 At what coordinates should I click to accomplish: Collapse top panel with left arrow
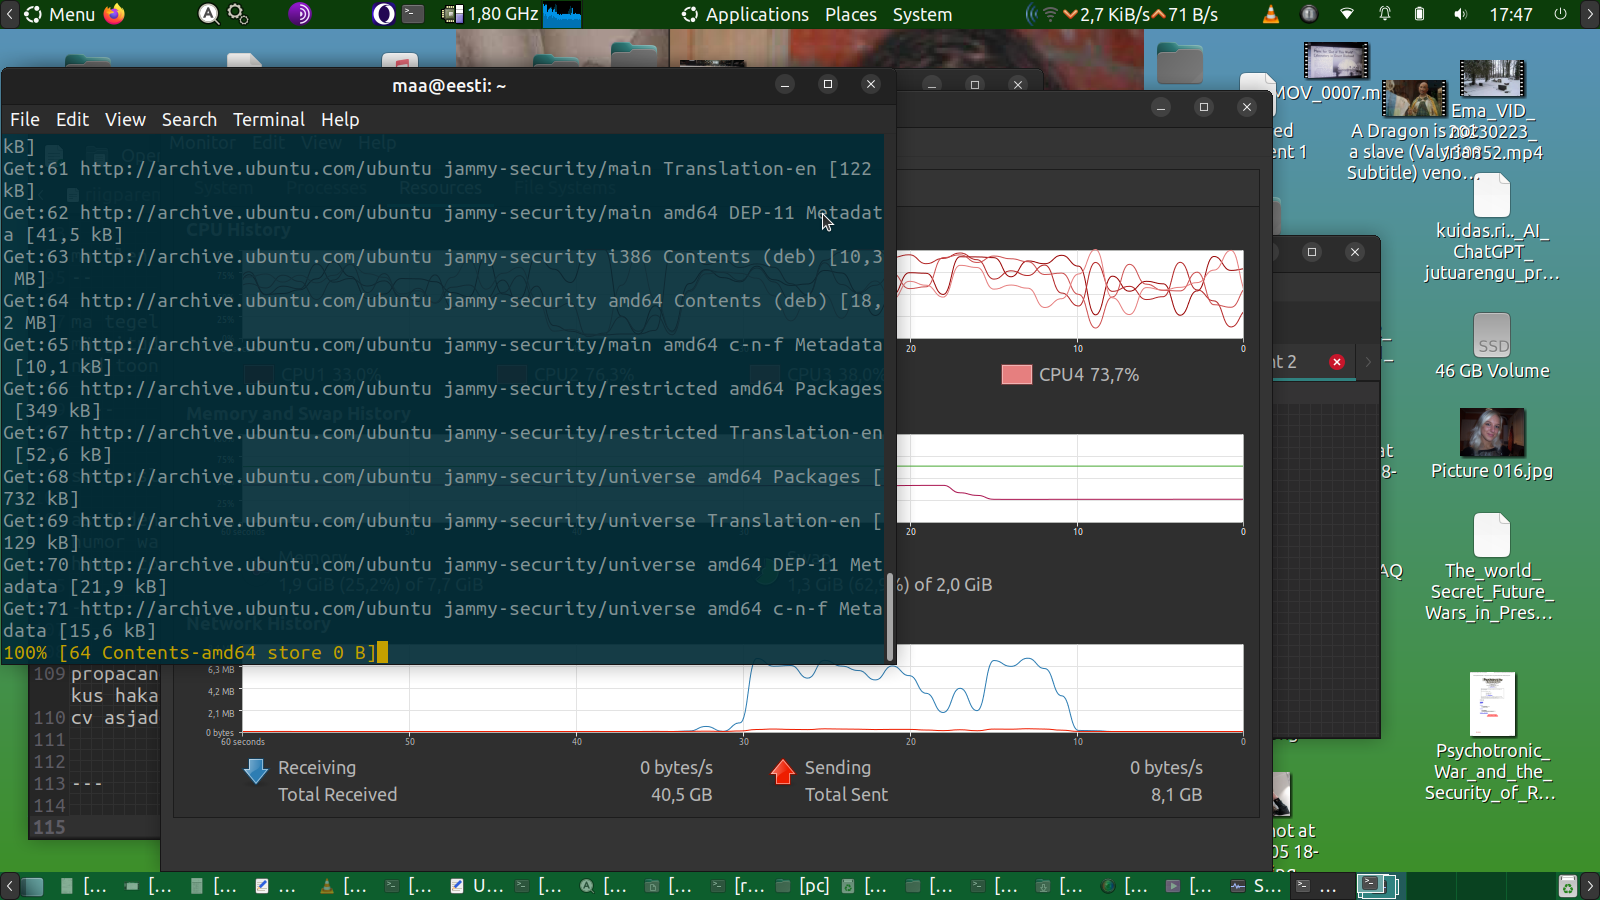[9, 14]
